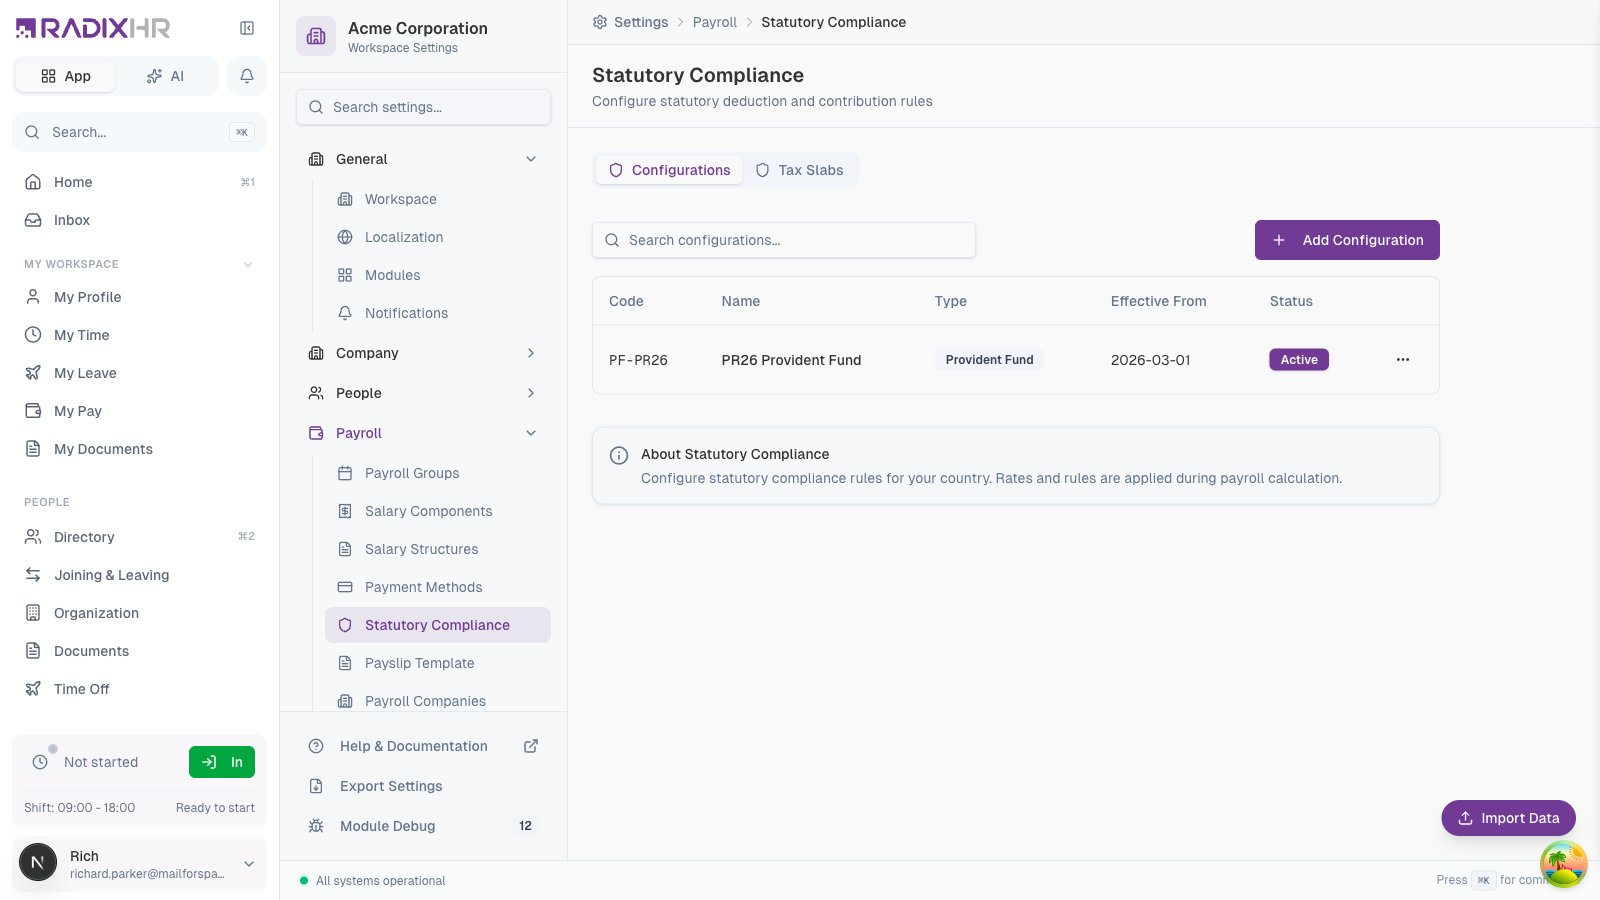Click the Directory people icon
This screenshot has width=1600, height=900.
coord(33,537)
